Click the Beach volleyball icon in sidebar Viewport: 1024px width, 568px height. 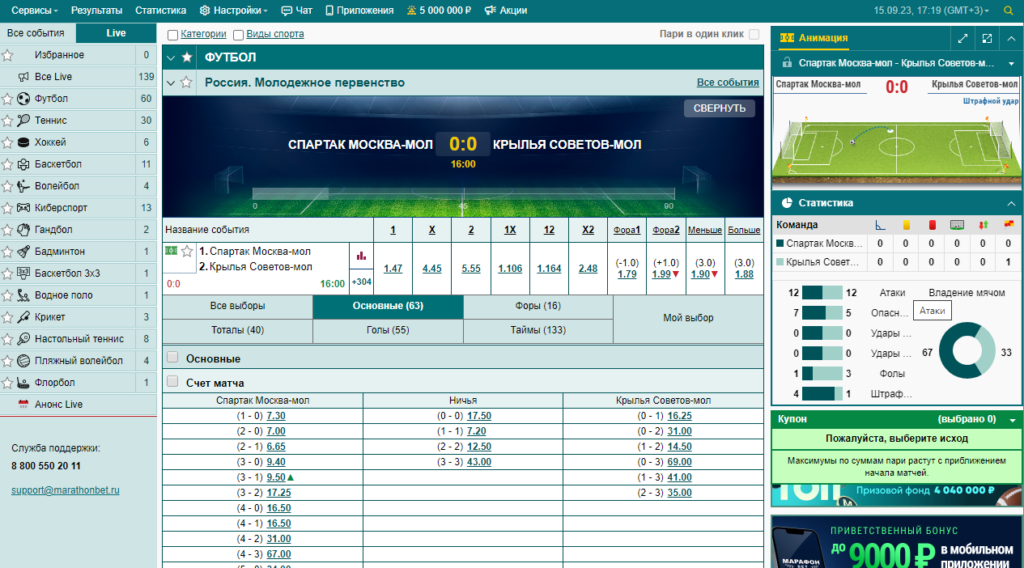pyautogui.click(x=24, y=360)
